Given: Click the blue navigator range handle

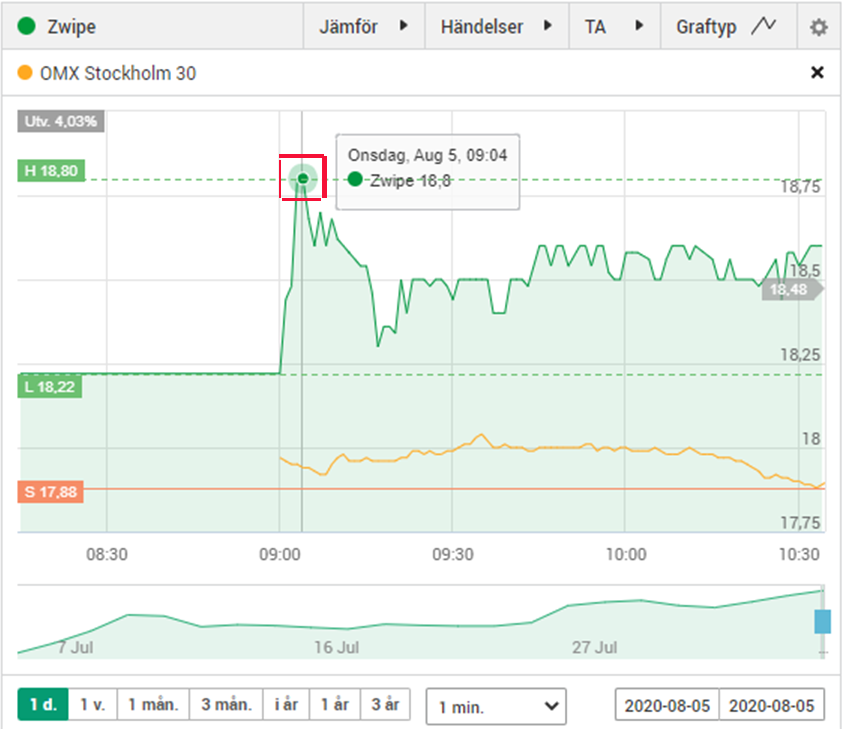Looking at the screenshot, I should point(823,621).
